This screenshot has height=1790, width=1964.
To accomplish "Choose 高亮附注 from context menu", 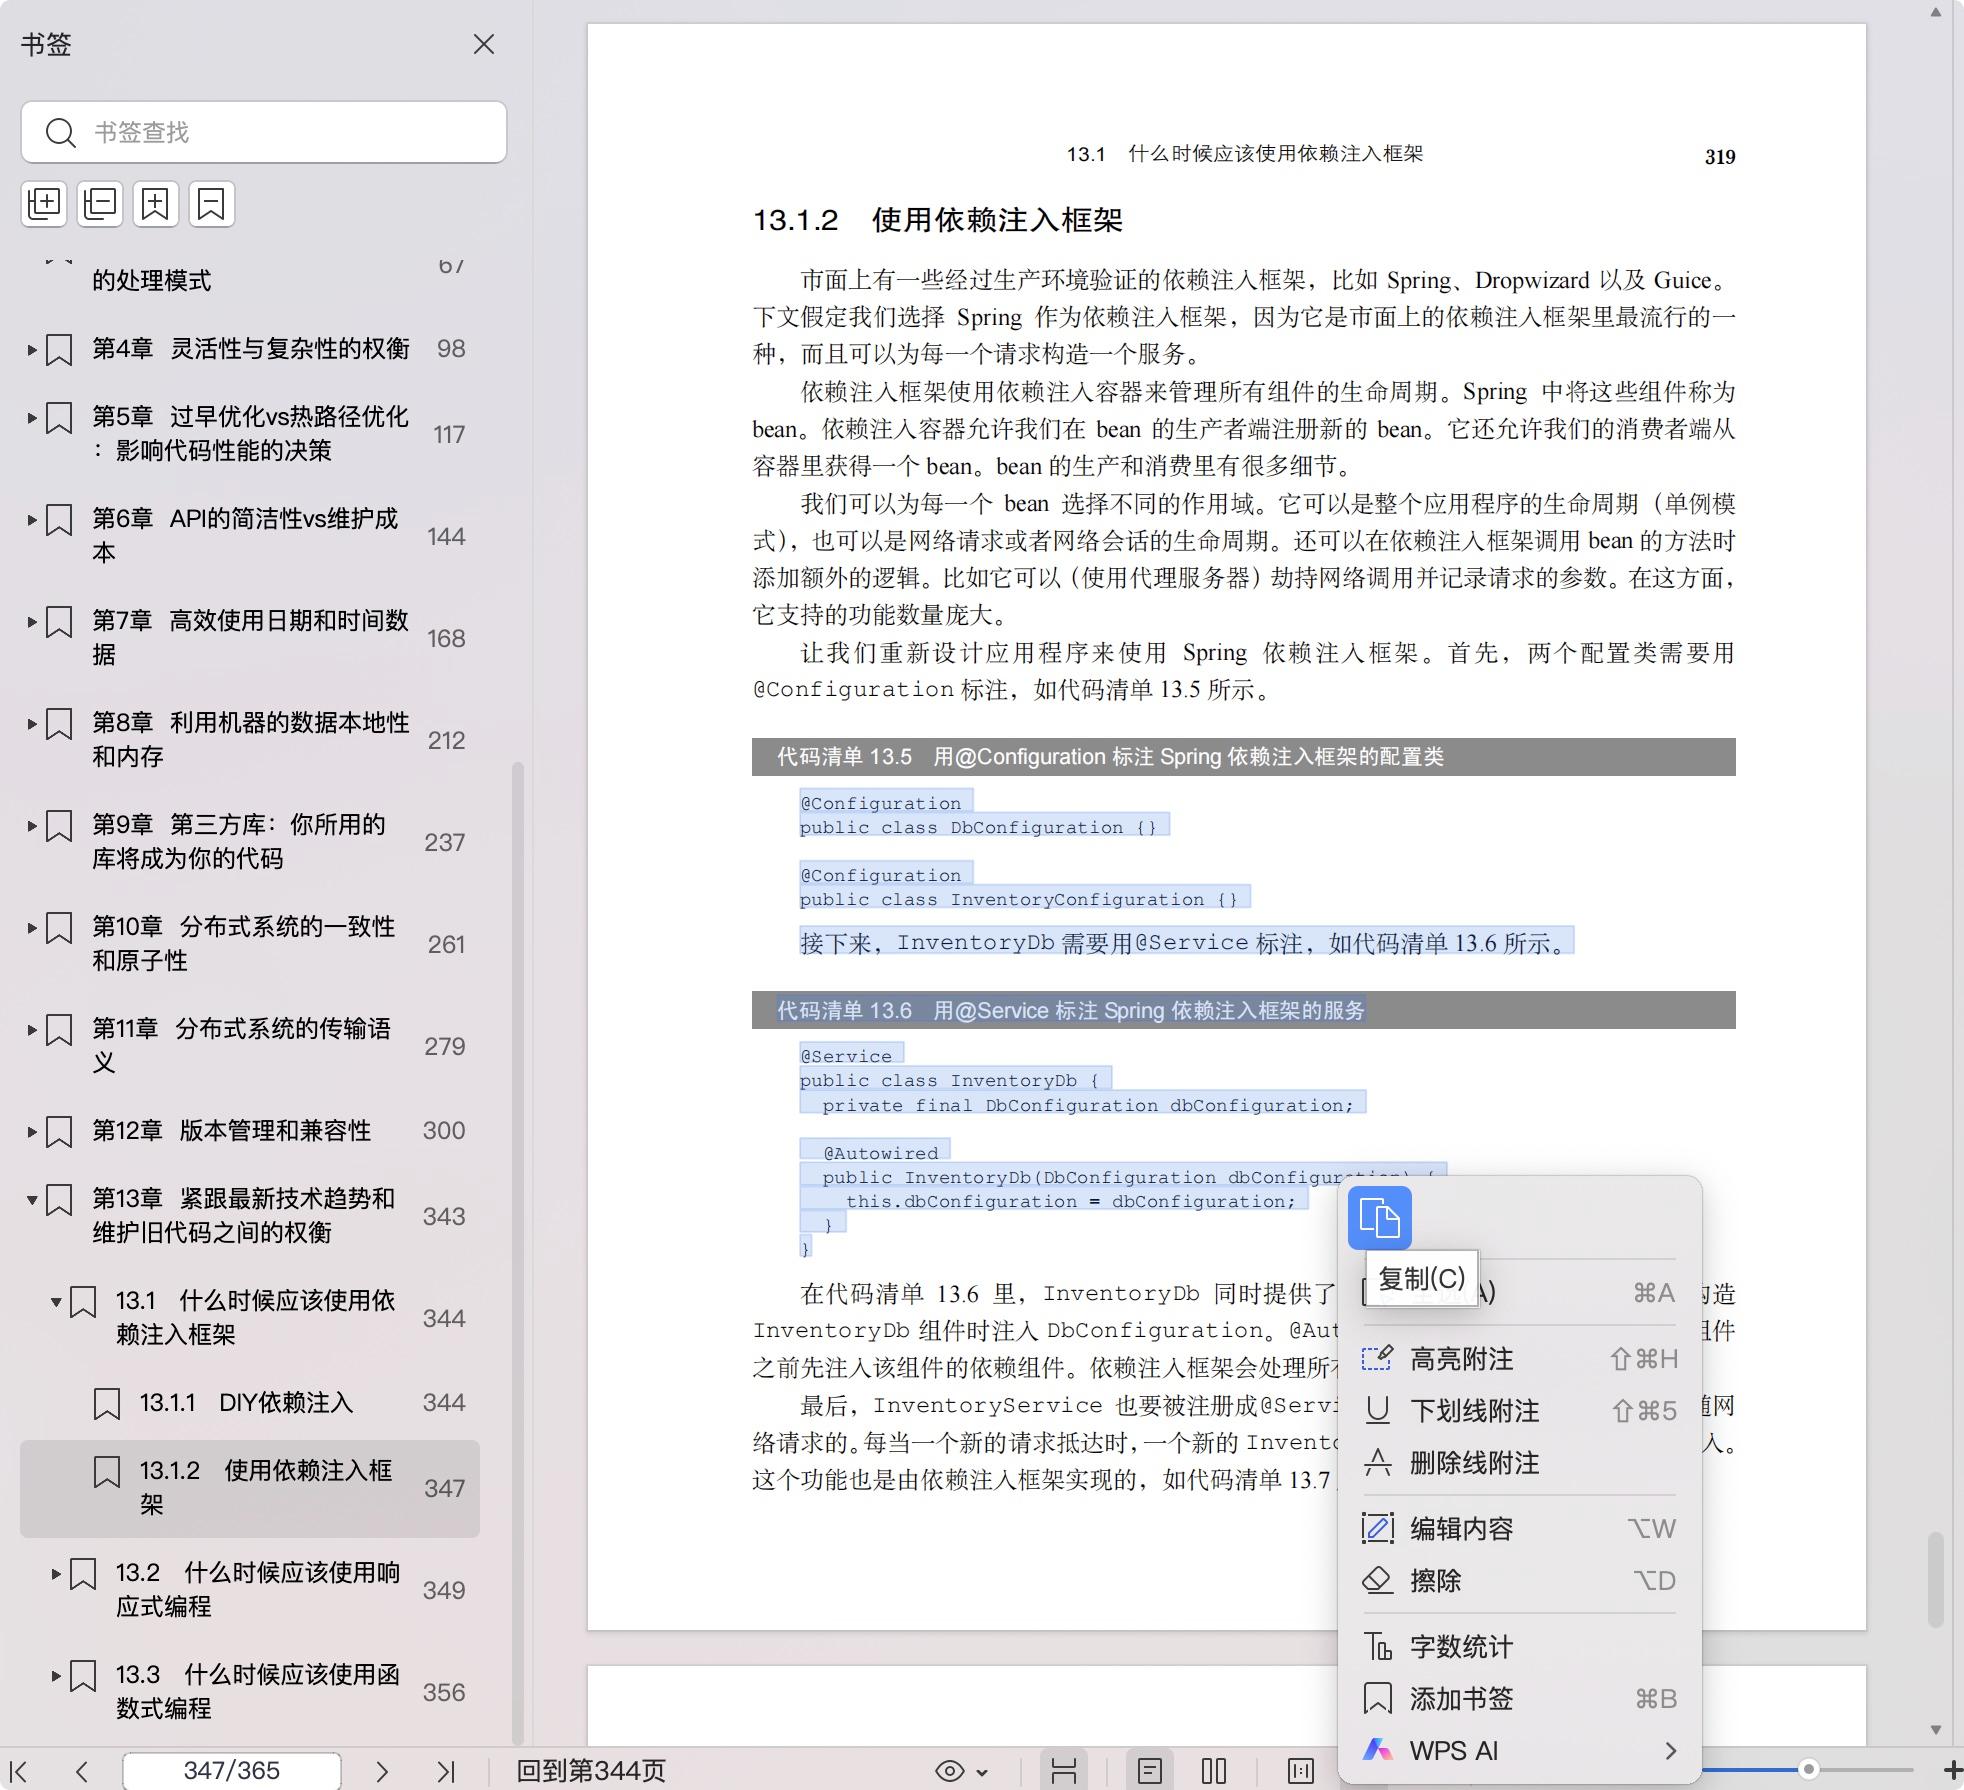I will click(1519, 1359).
